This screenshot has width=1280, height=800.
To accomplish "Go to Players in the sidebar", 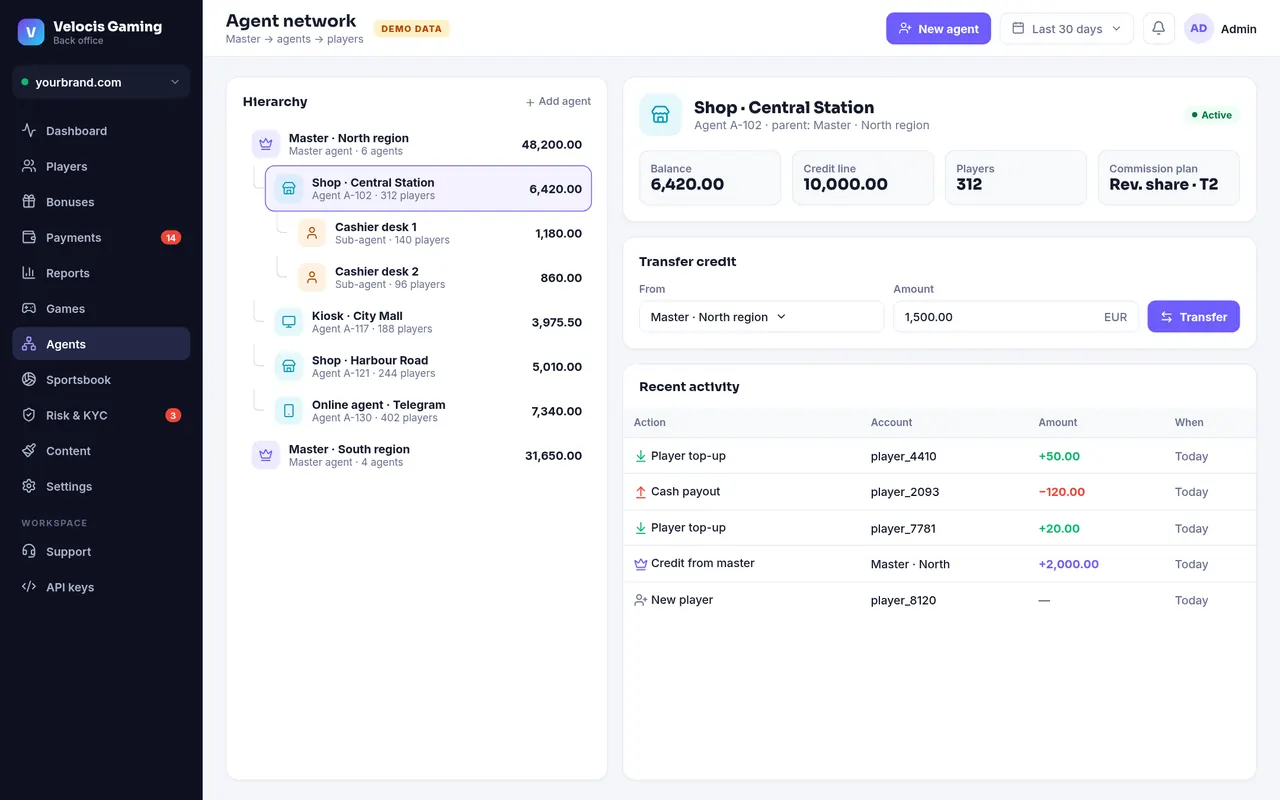I will pyautogui.click(x=101, y=166).
